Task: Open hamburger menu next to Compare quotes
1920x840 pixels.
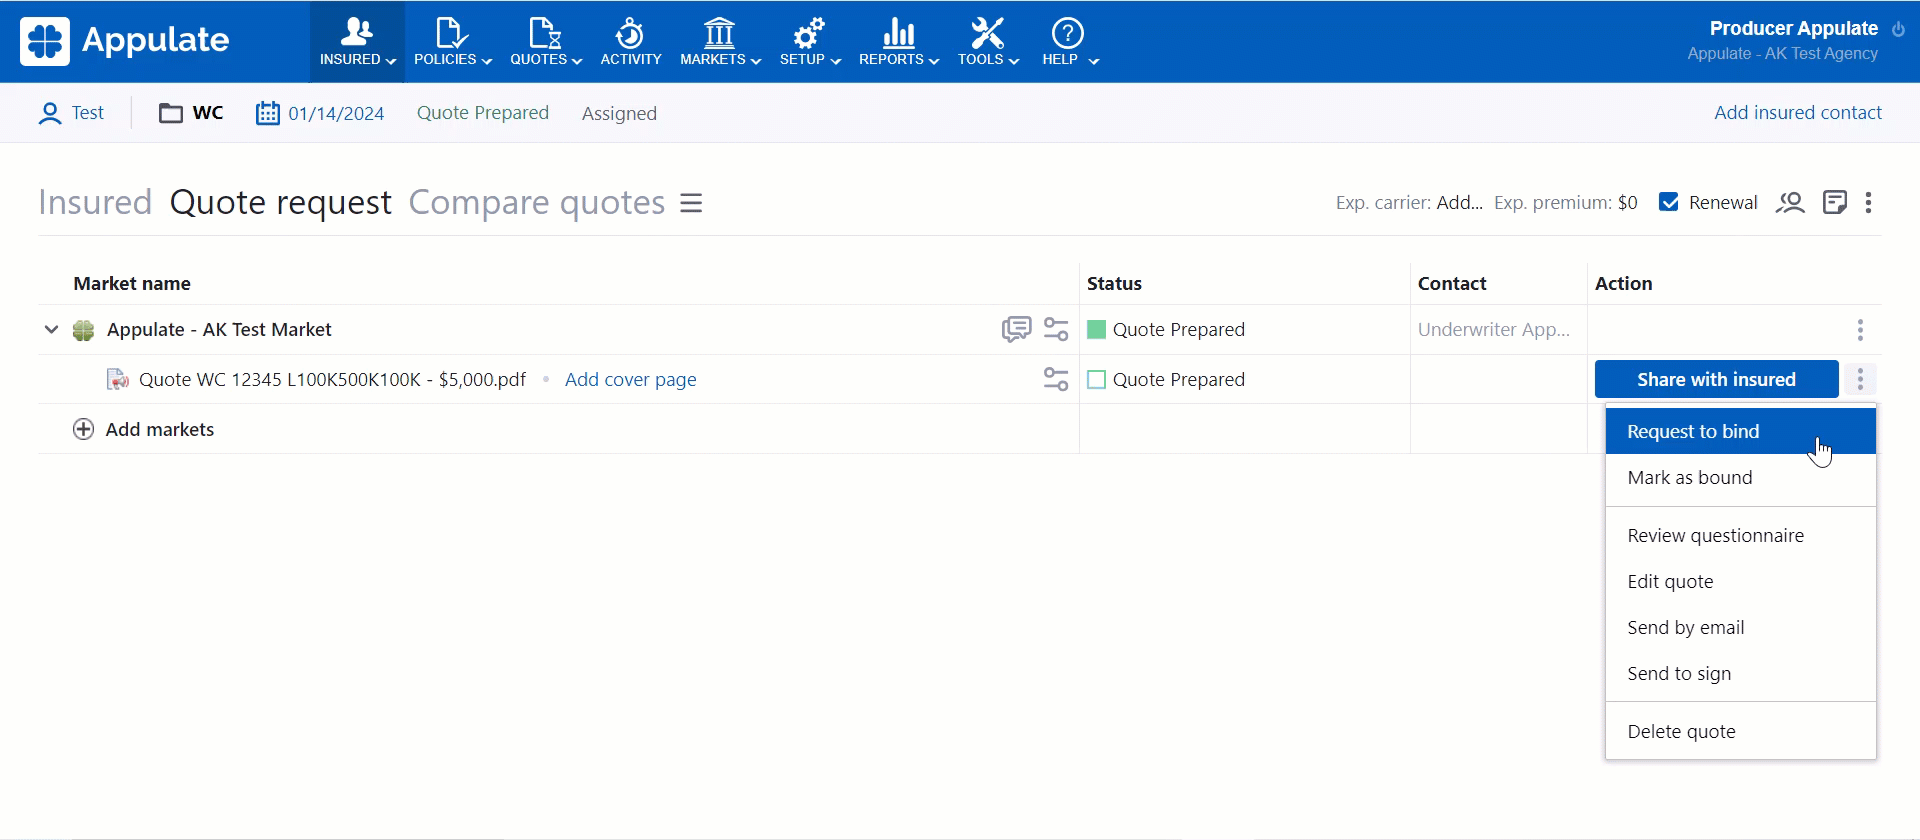Action: pyautogui.click(x=691, y=203)
